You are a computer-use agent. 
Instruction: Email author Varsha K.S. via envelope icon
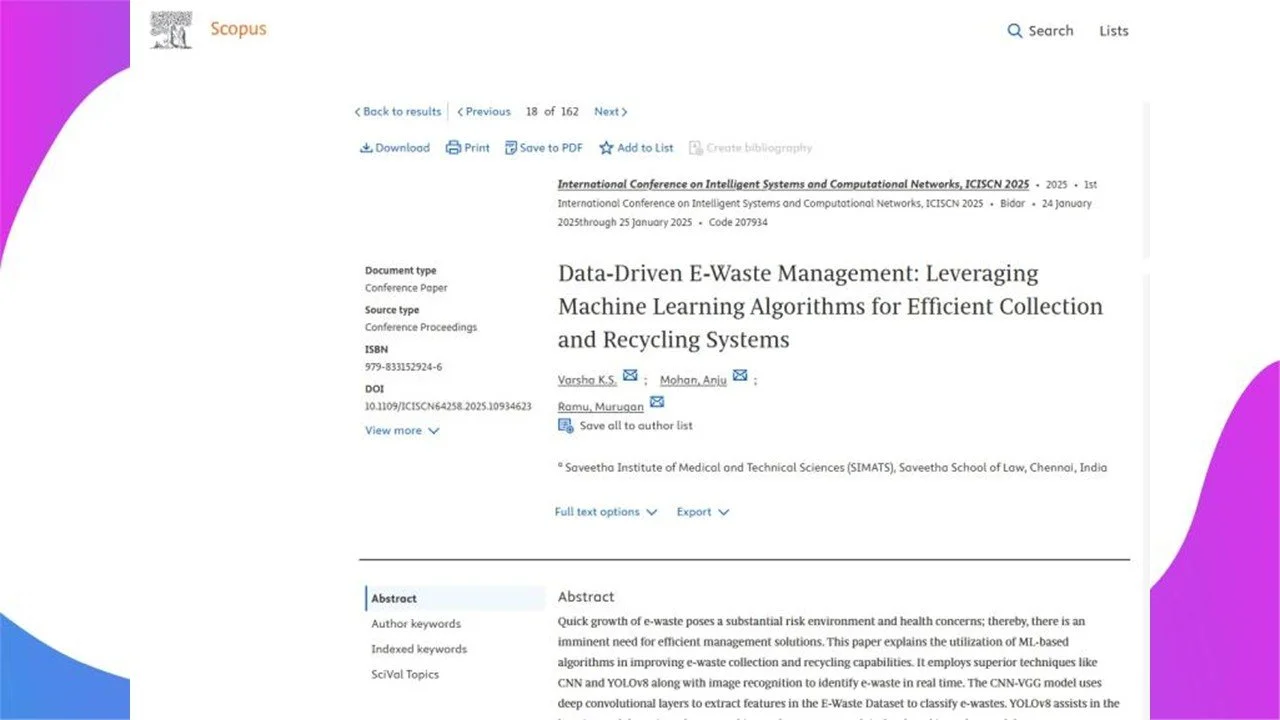[630, 376]
